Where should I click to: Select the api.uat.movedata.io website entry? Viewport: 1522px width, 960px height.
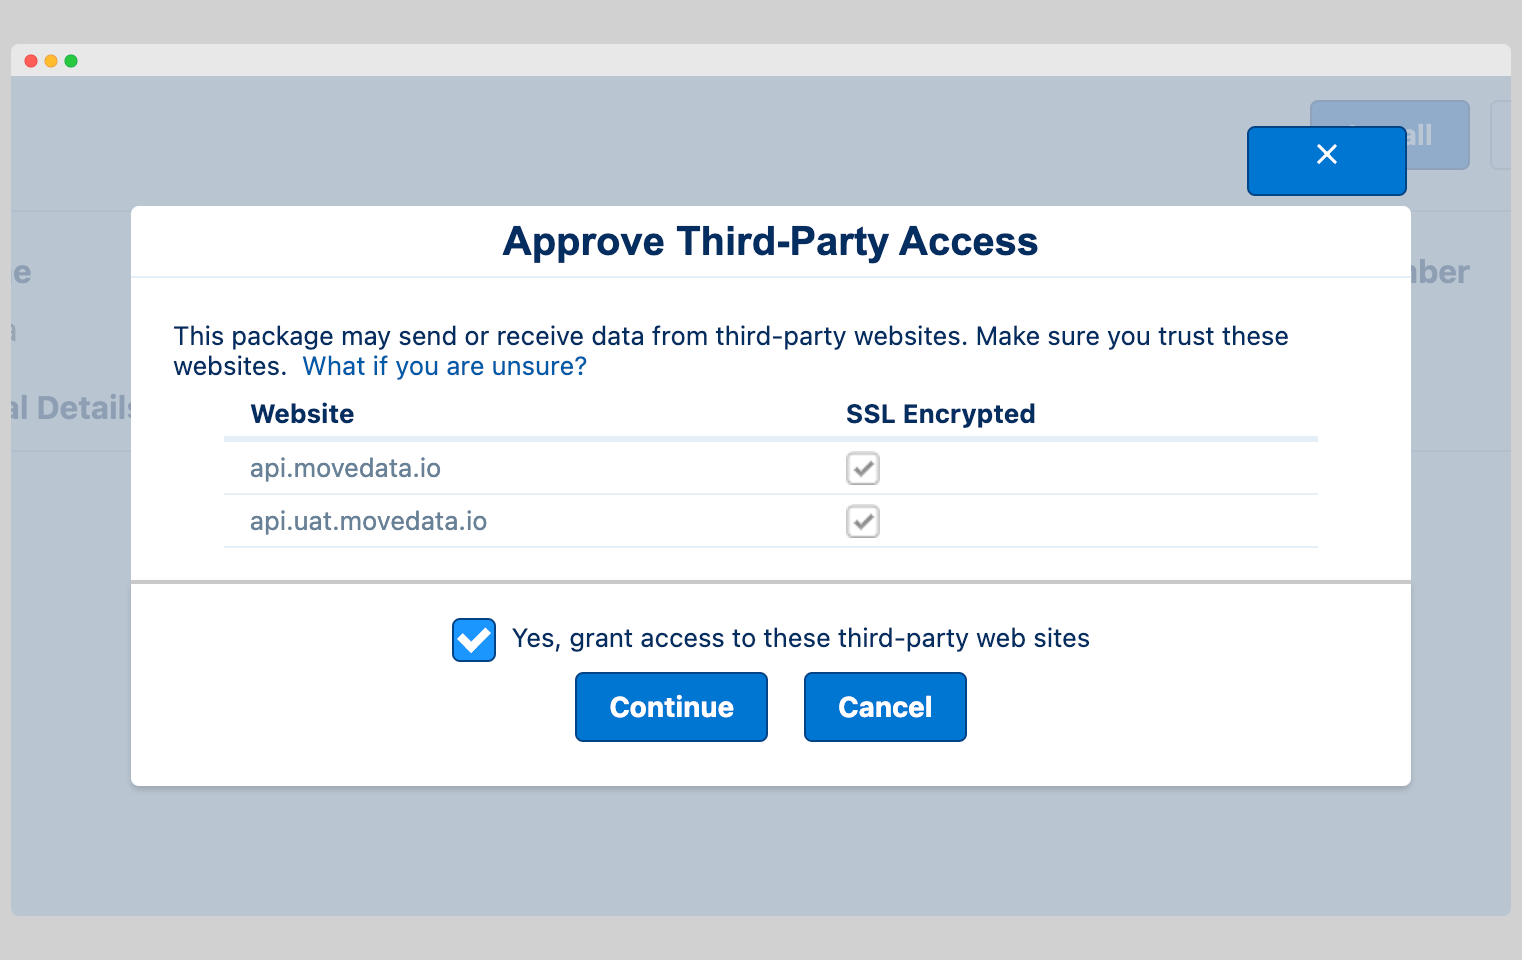click(x=368, y=521)
